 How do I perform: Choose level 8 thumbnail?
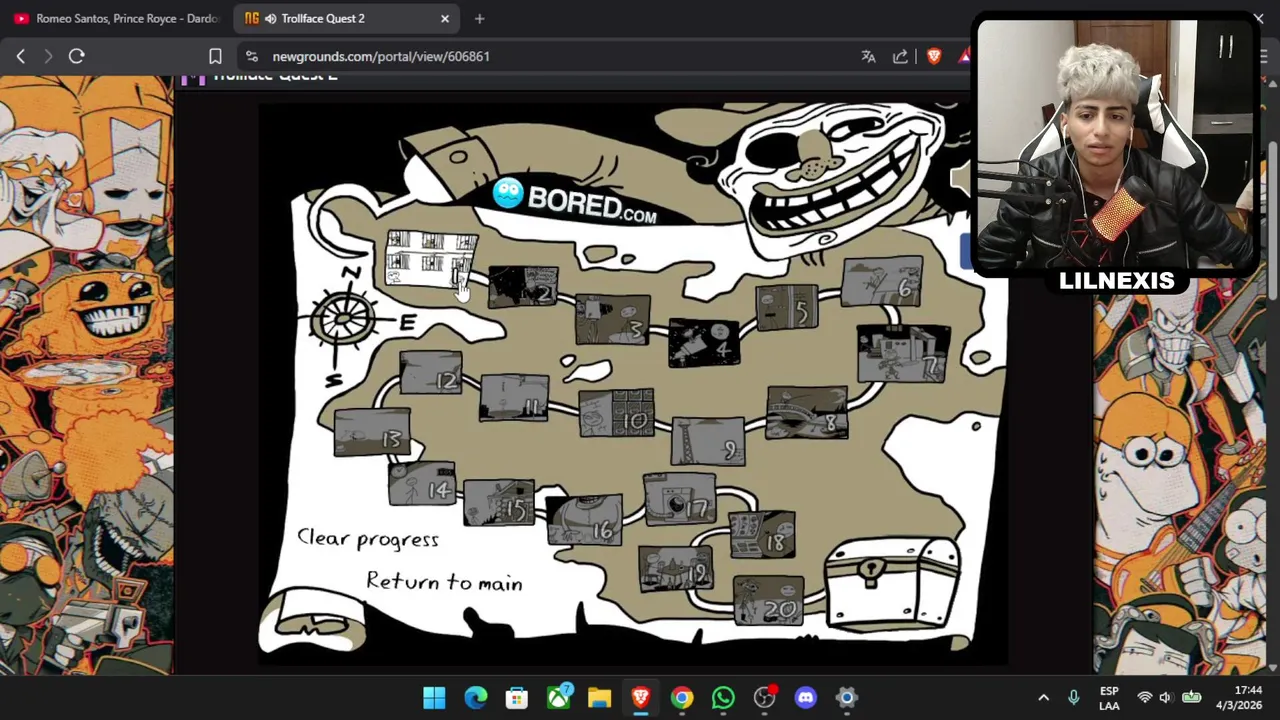coord(807,413)
